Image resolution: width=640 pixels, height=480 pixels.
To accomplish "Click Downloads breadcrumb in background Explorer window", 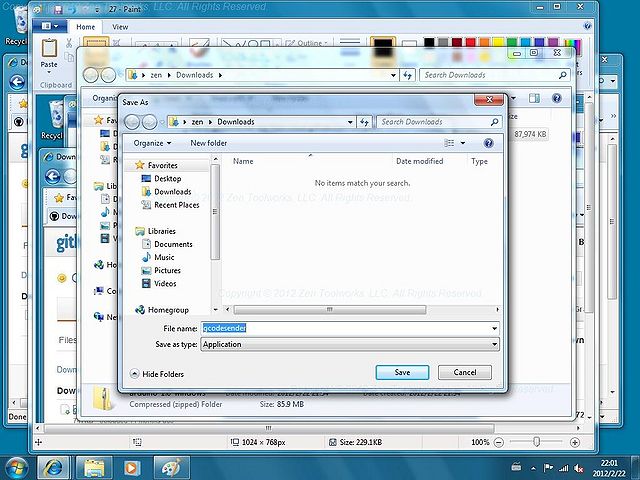I will coord(195,75).
